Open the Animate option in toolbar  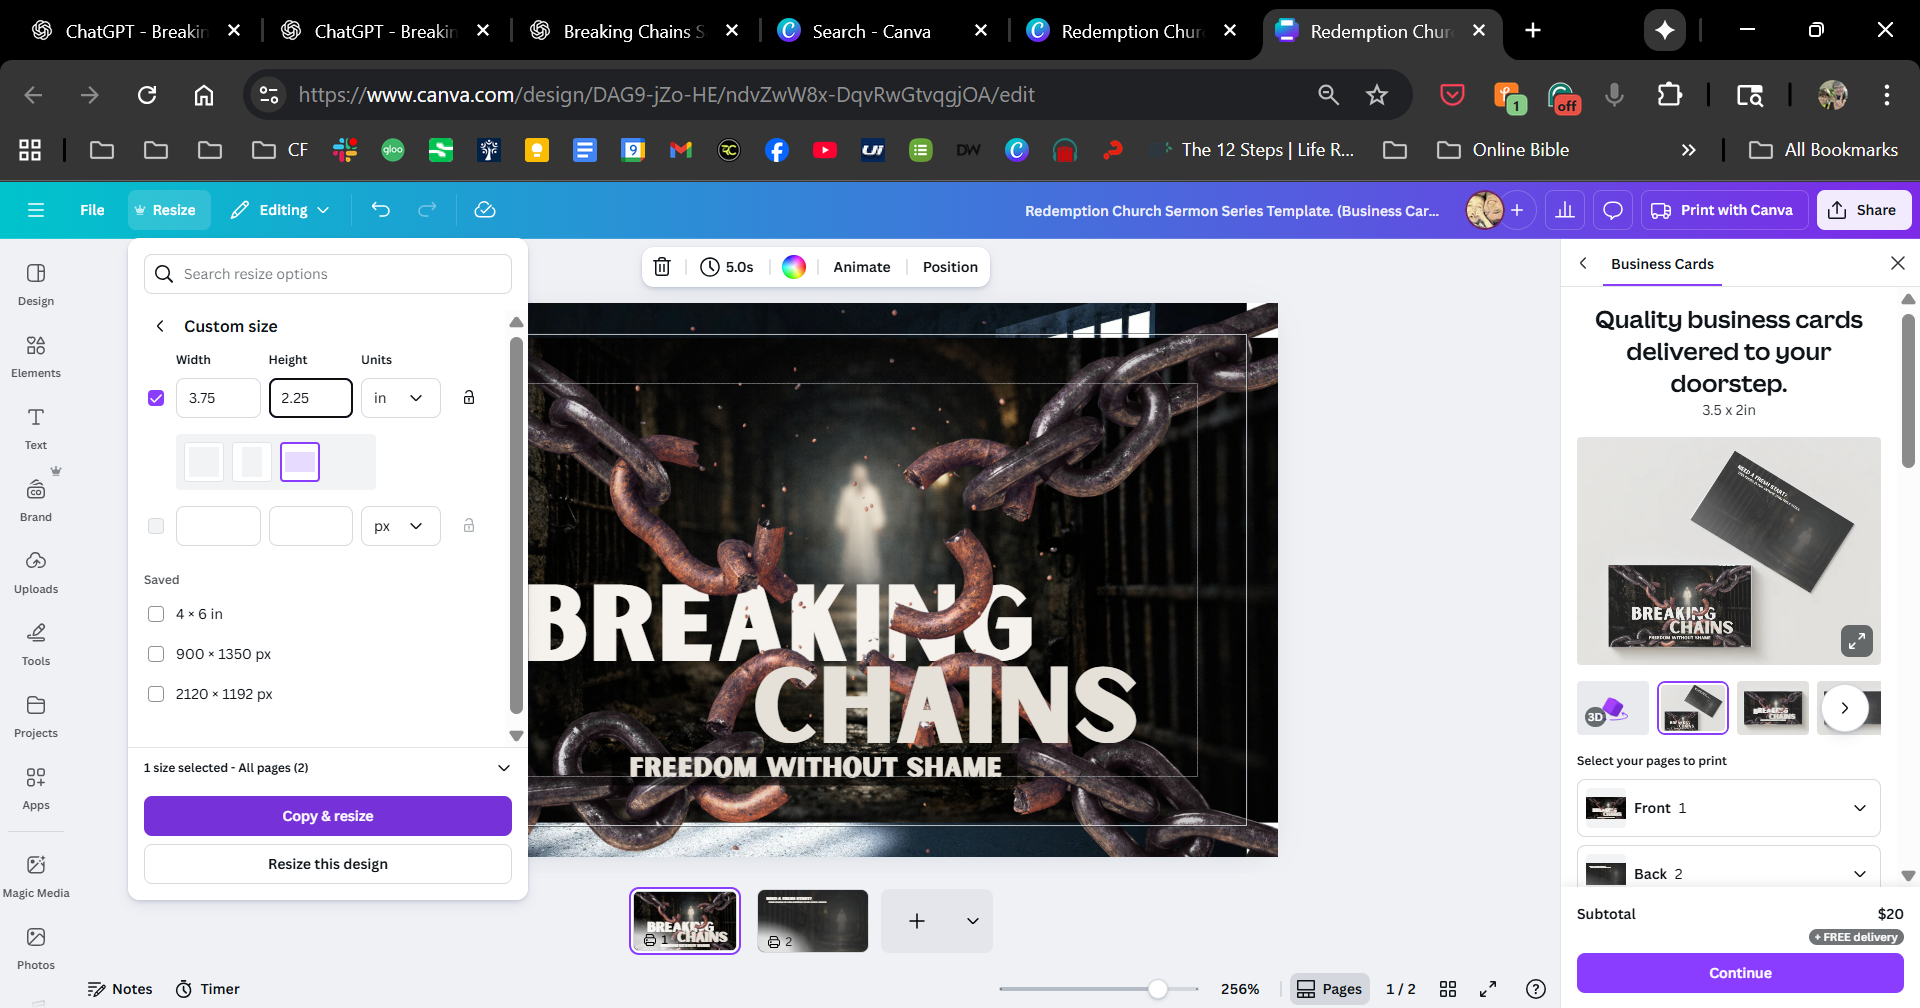[861, 267]
